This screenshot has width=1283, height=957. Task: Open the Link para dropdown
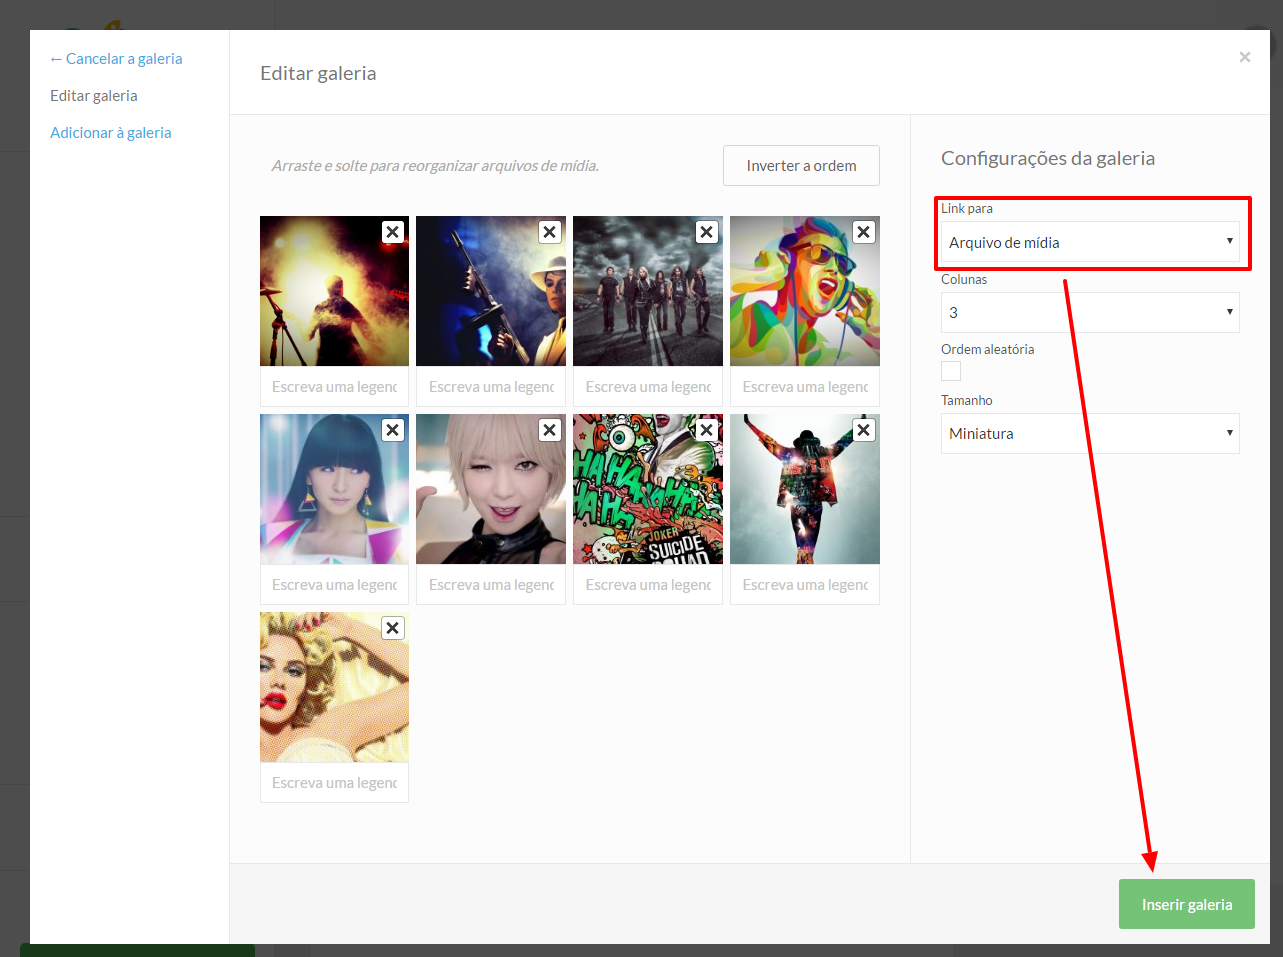click(x=1090, y=242)
